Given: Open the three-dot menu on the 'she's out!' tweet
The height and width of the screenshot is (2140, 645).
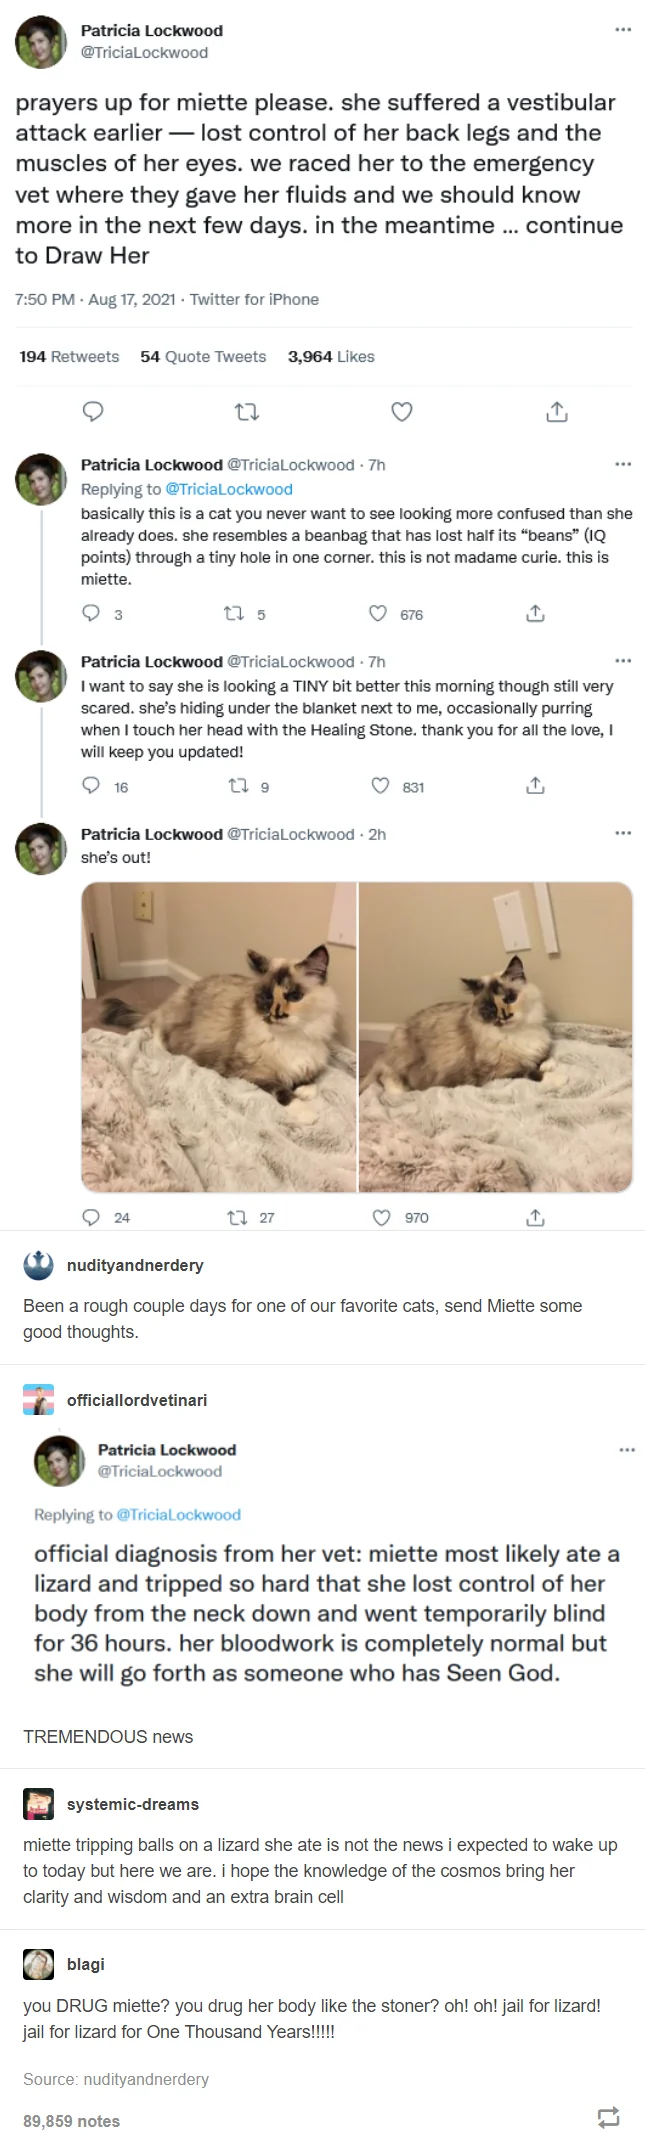Looking at the screenshot, I should click(622, 832).
